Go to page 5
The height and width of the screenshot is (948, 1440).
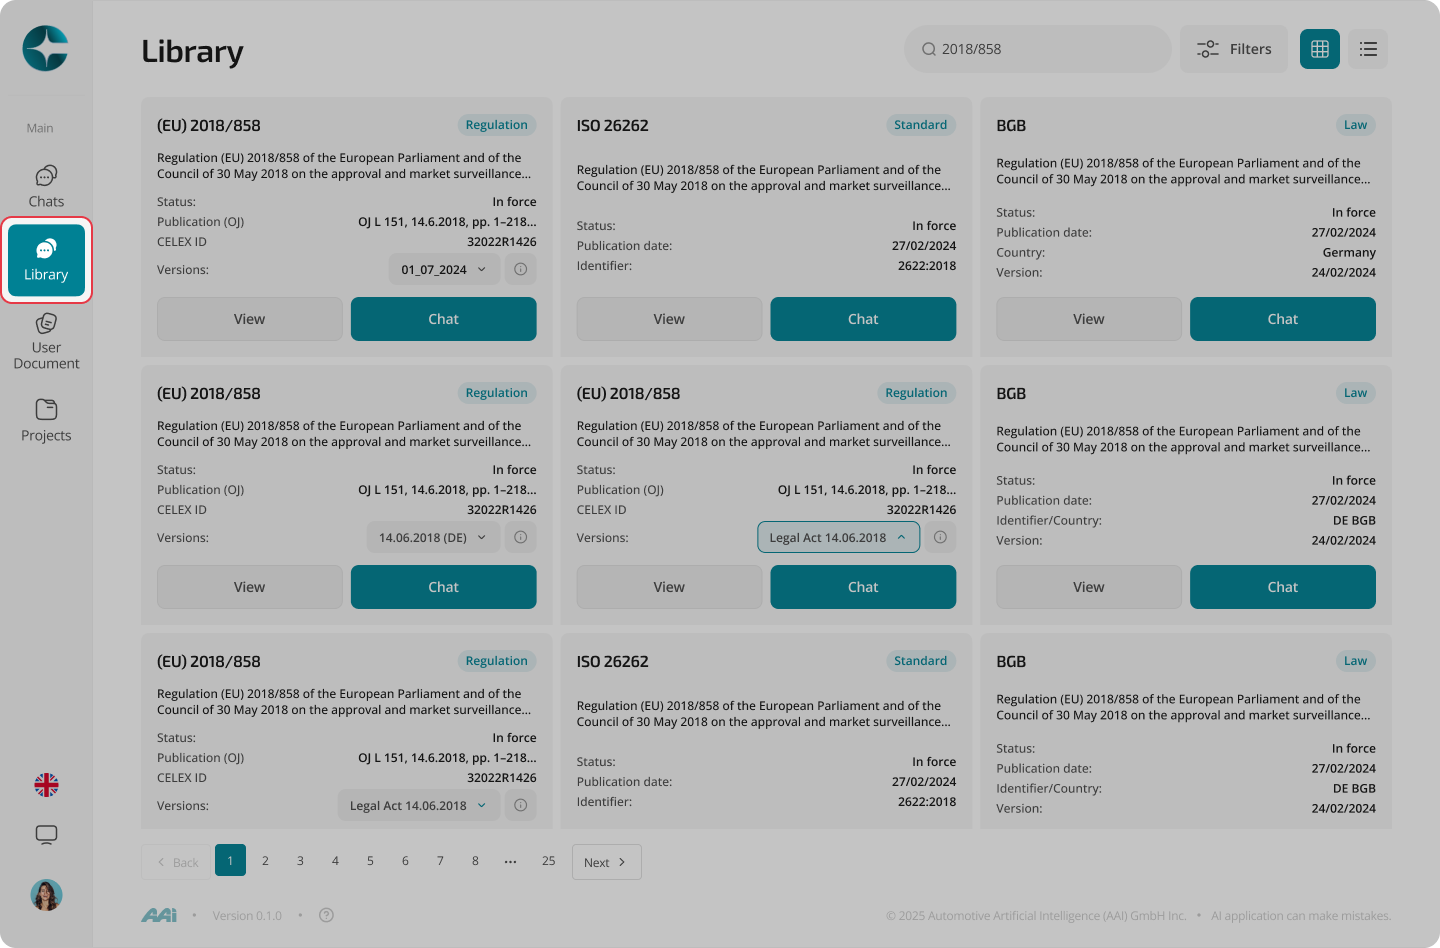click(370, 860)
